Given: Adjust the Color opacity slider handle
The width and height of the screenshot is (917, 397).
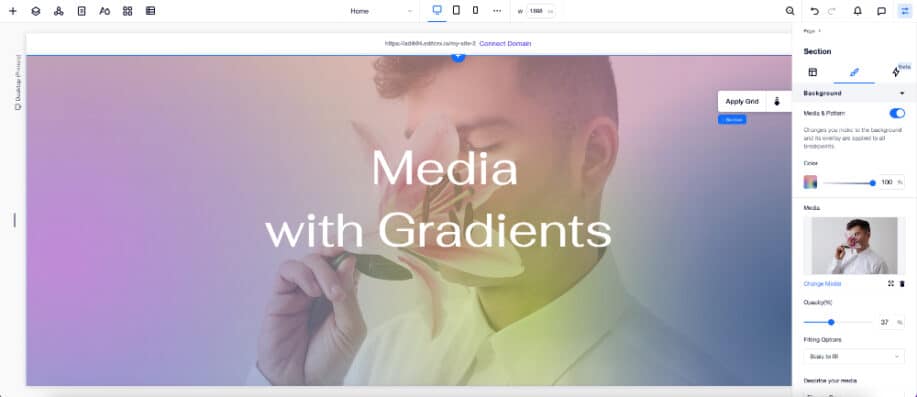Looking at the screenshot, I should [873, 183].
